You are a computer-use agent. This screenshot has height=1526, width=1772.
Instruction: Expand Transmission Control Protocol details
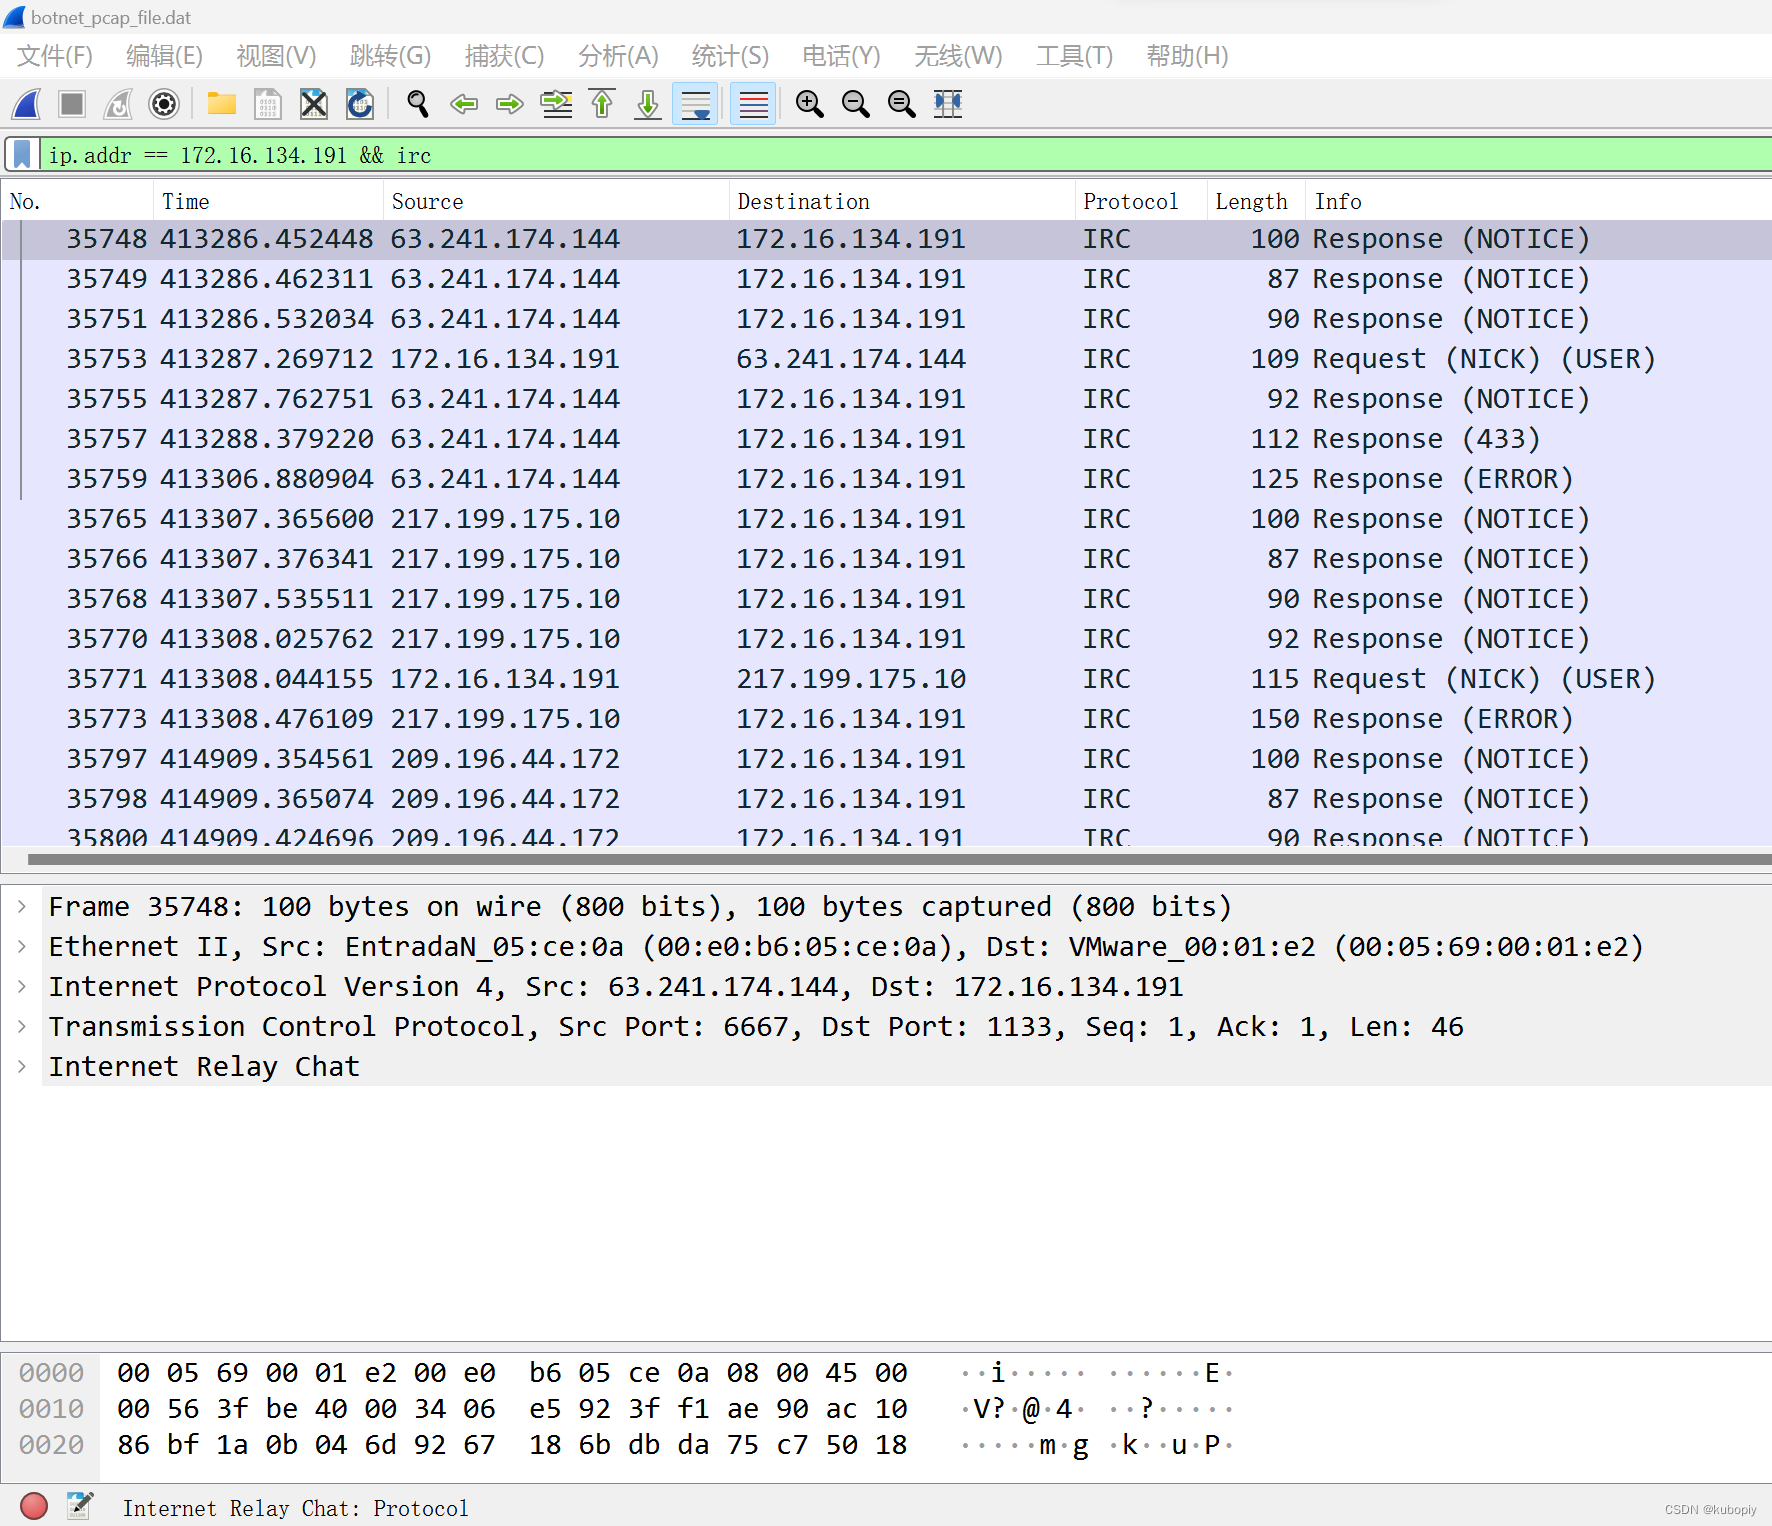tap(22, 1026)
